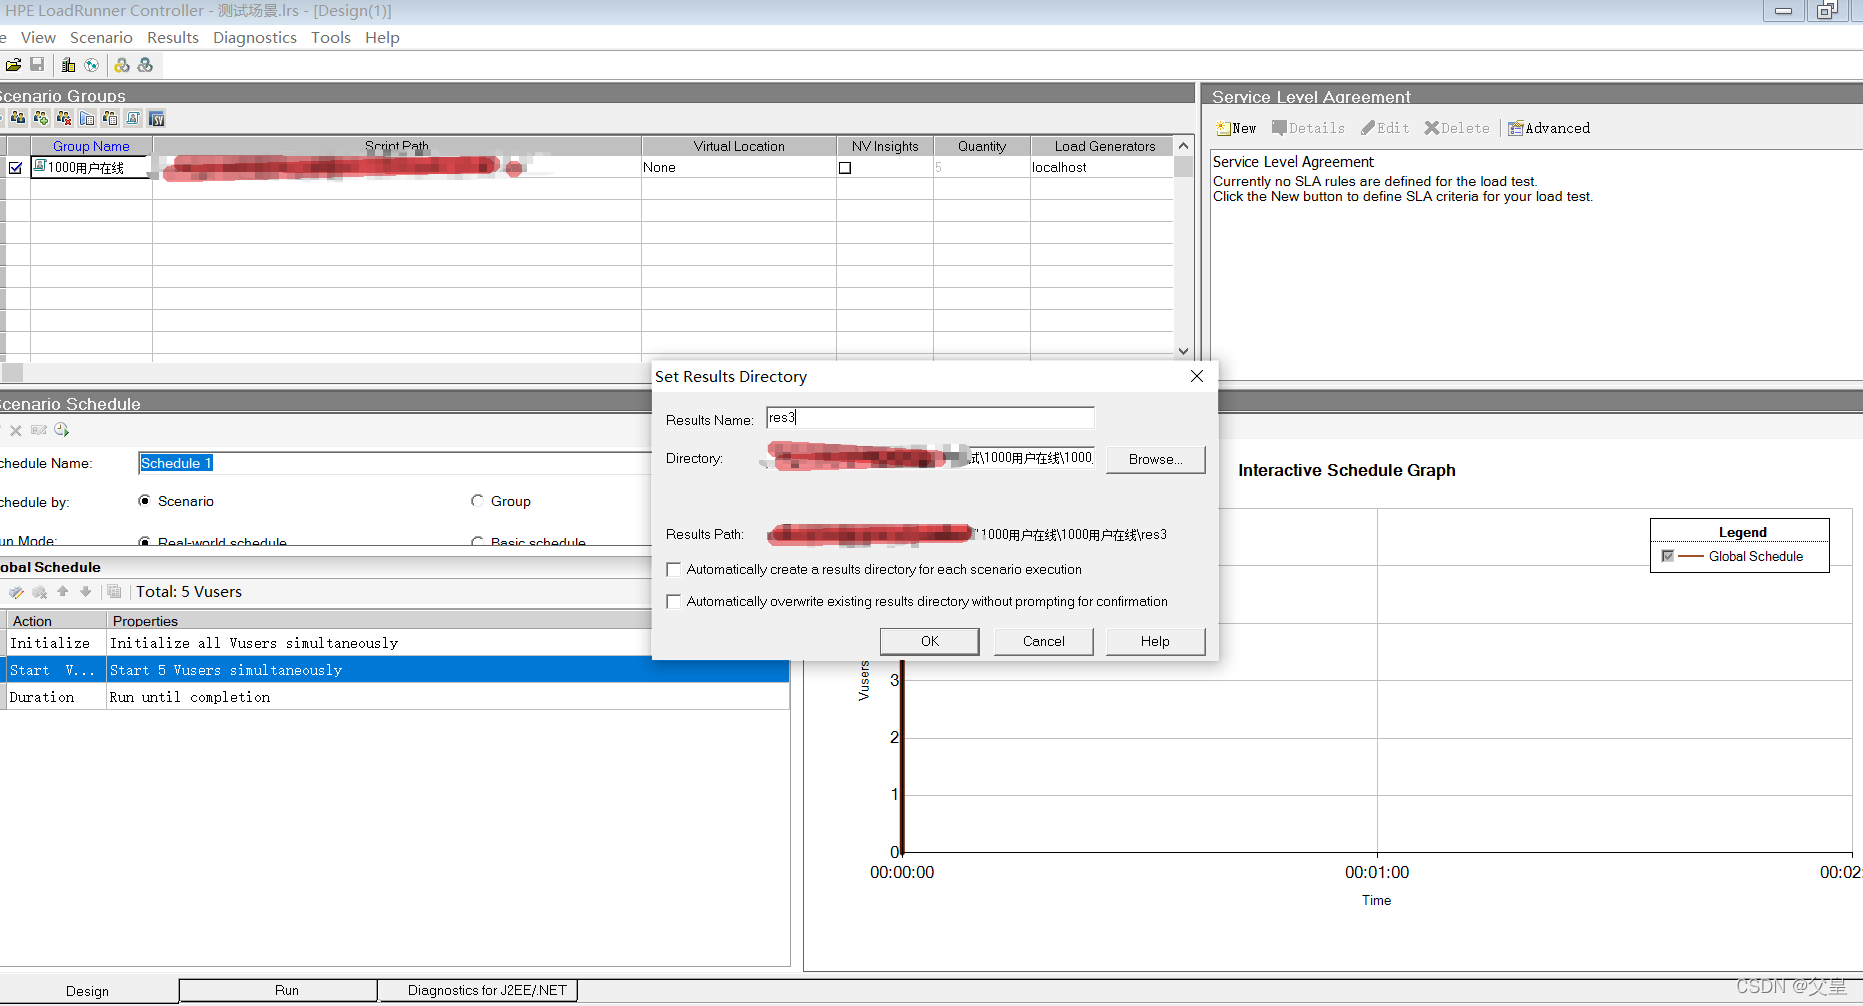Toggle Global Schedule legend checkbox
The image size is (1863, 1006).
coord(1667,556)
